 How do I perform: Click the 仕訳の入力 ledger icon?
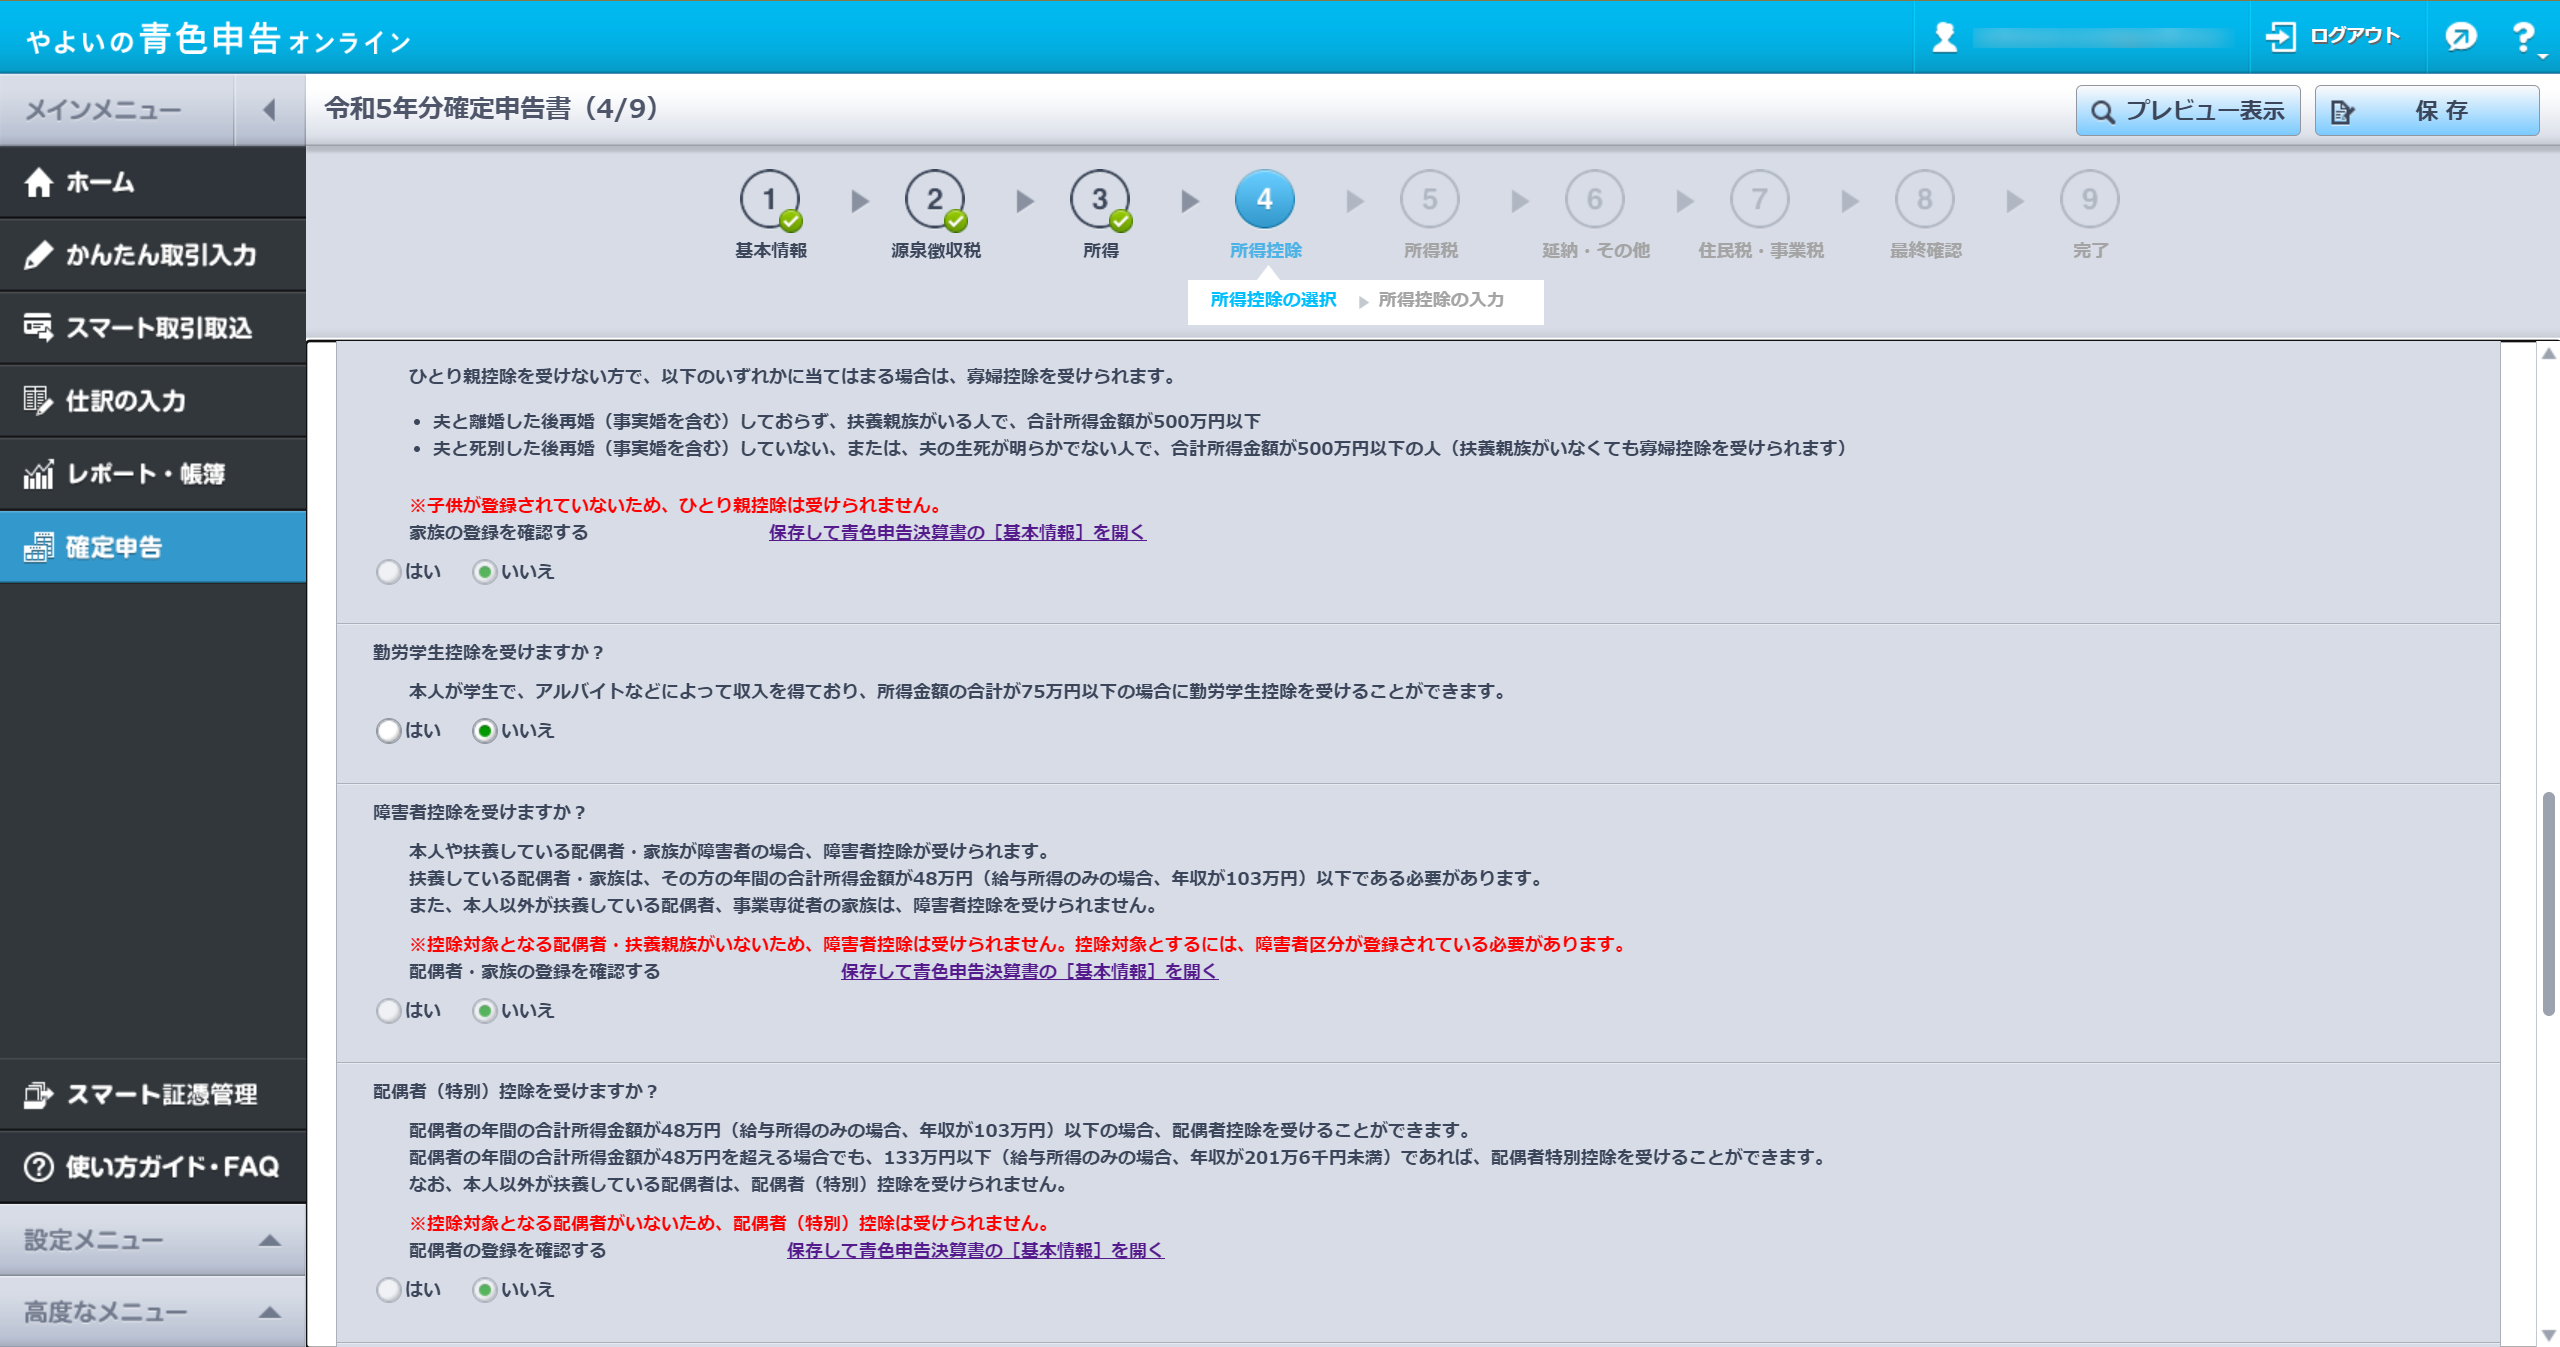pos(39,401)
